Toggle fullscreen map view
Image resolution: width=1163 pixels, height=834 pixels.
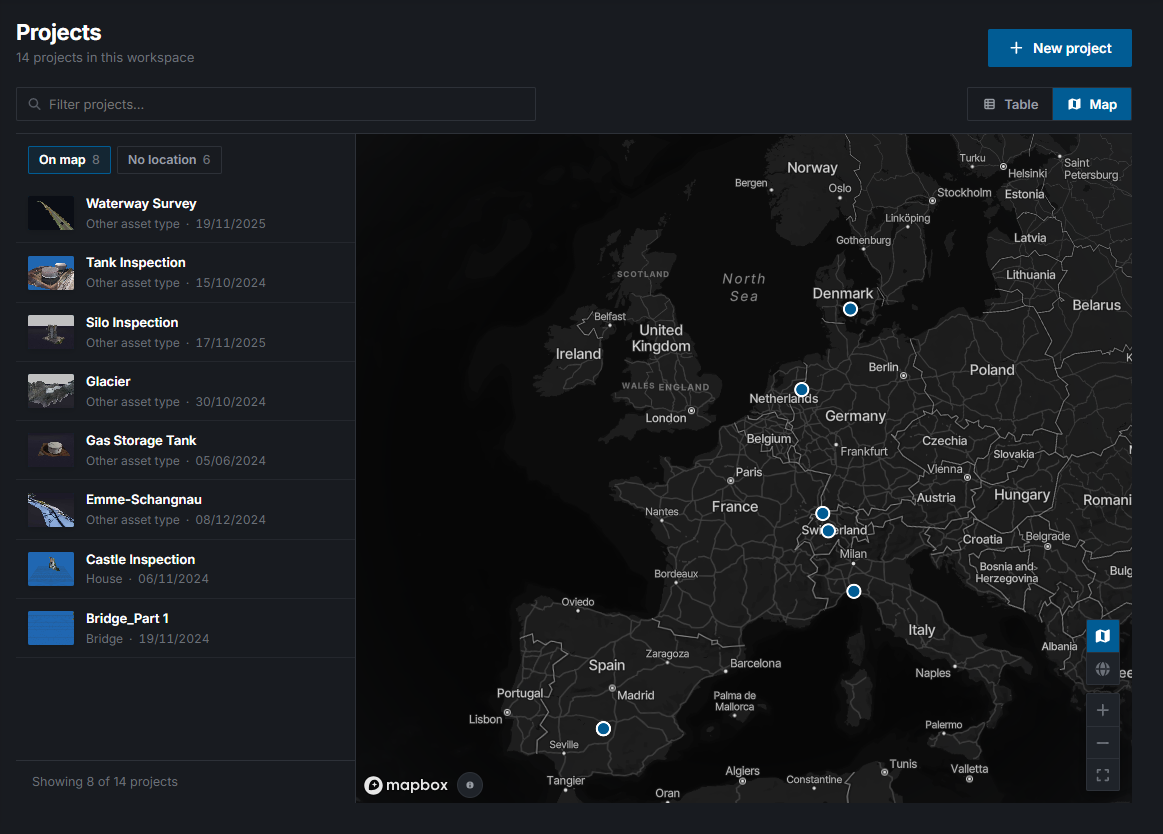click(1103, 775)
